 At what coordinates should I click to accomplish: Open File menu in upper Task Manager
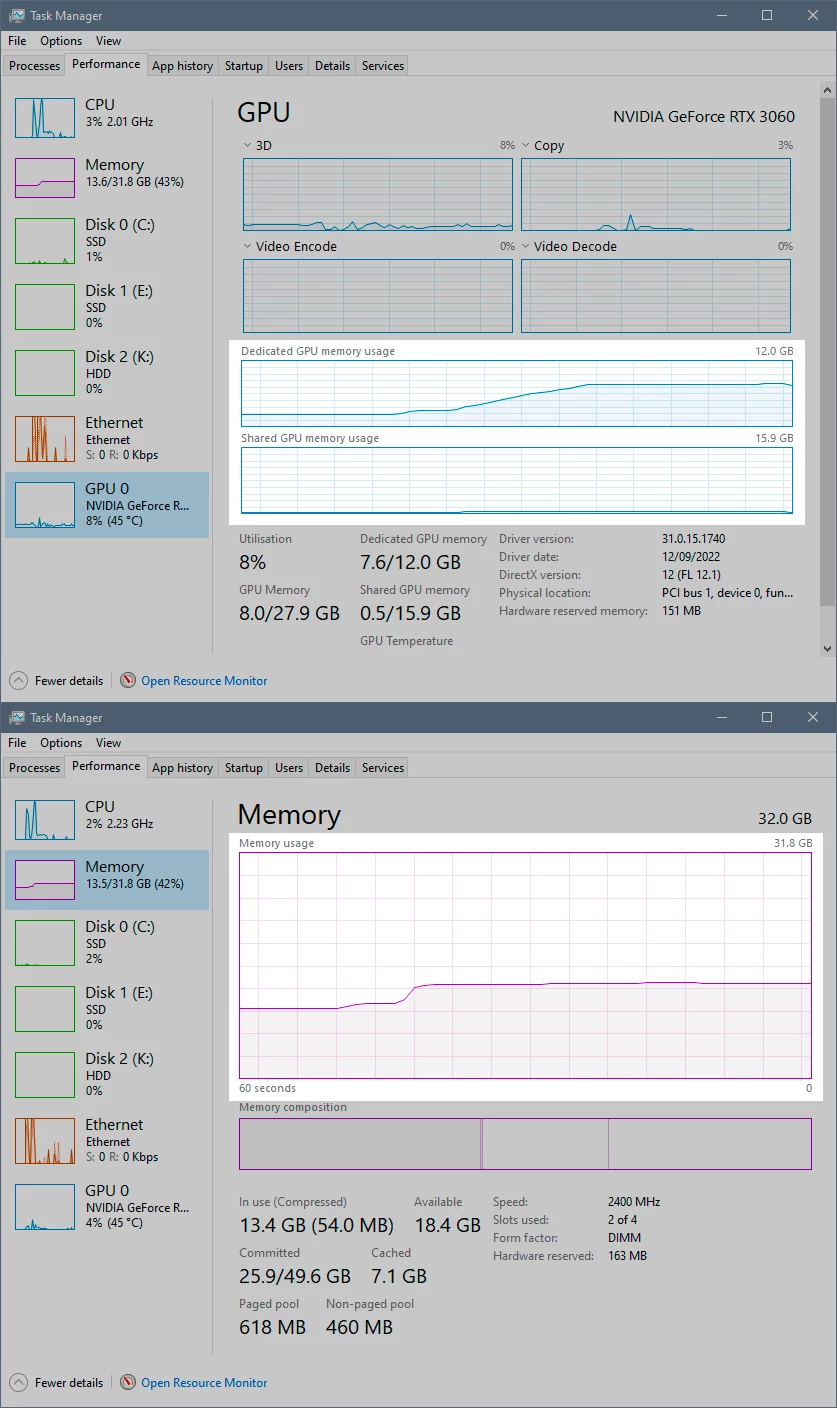pos(17,41)
